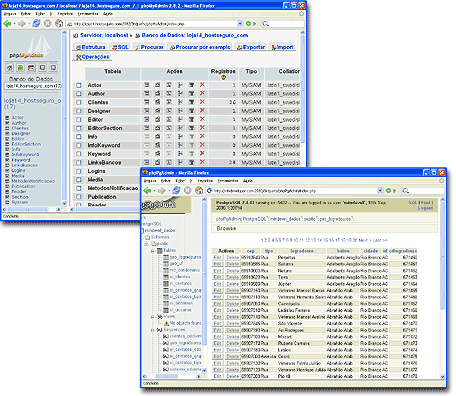Screen dimensions: 456x396
Task: Click Reload icon in phpMyAdmin Firefox window
Action: point(36,23)
